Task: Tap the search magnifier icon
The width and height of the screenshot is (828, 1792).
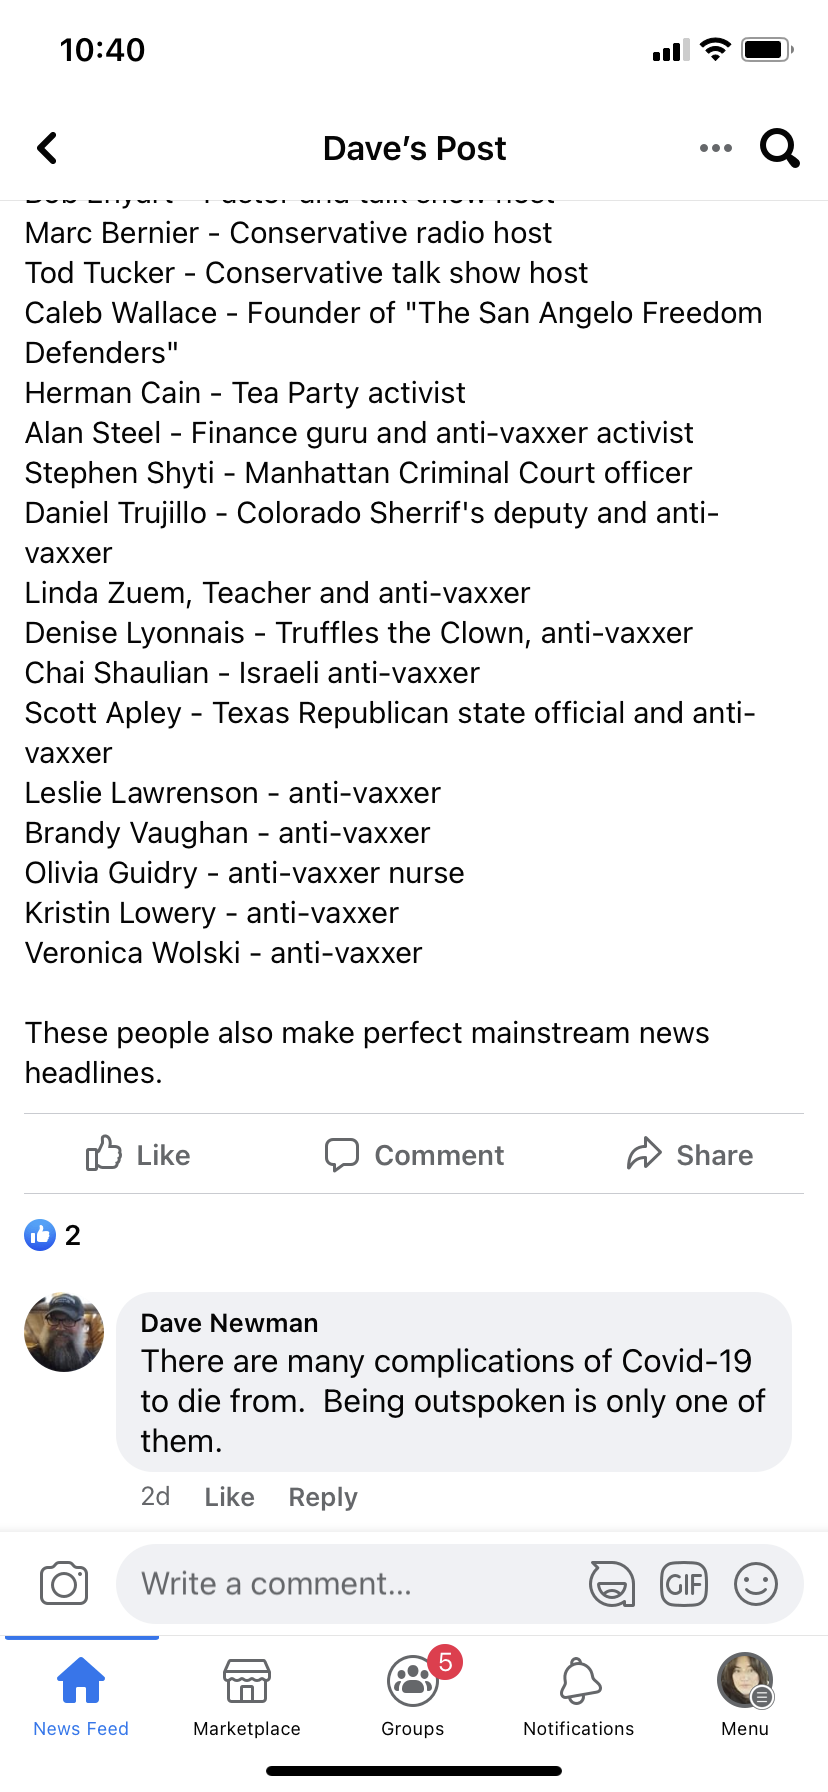Action: (x=779, y=148)
